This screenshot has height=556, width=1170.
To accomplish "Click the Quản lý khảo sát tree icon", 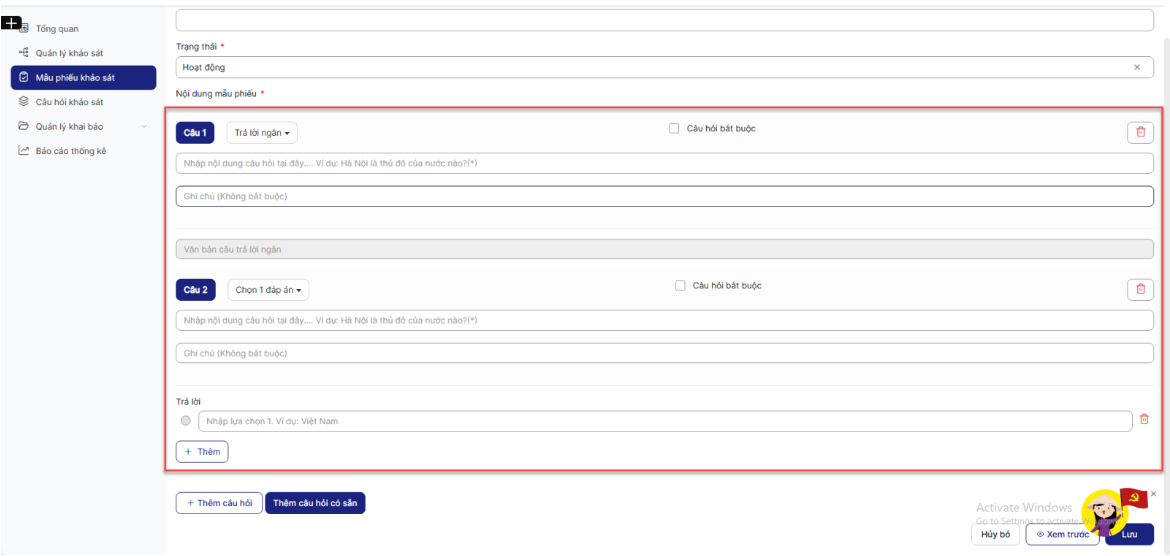I will [23, 53].
